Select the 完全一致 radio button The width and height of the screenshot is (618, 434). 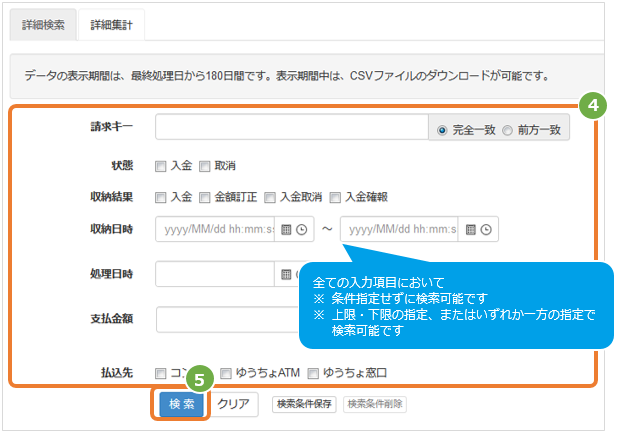pyautogui.click(x=442, y=130)
